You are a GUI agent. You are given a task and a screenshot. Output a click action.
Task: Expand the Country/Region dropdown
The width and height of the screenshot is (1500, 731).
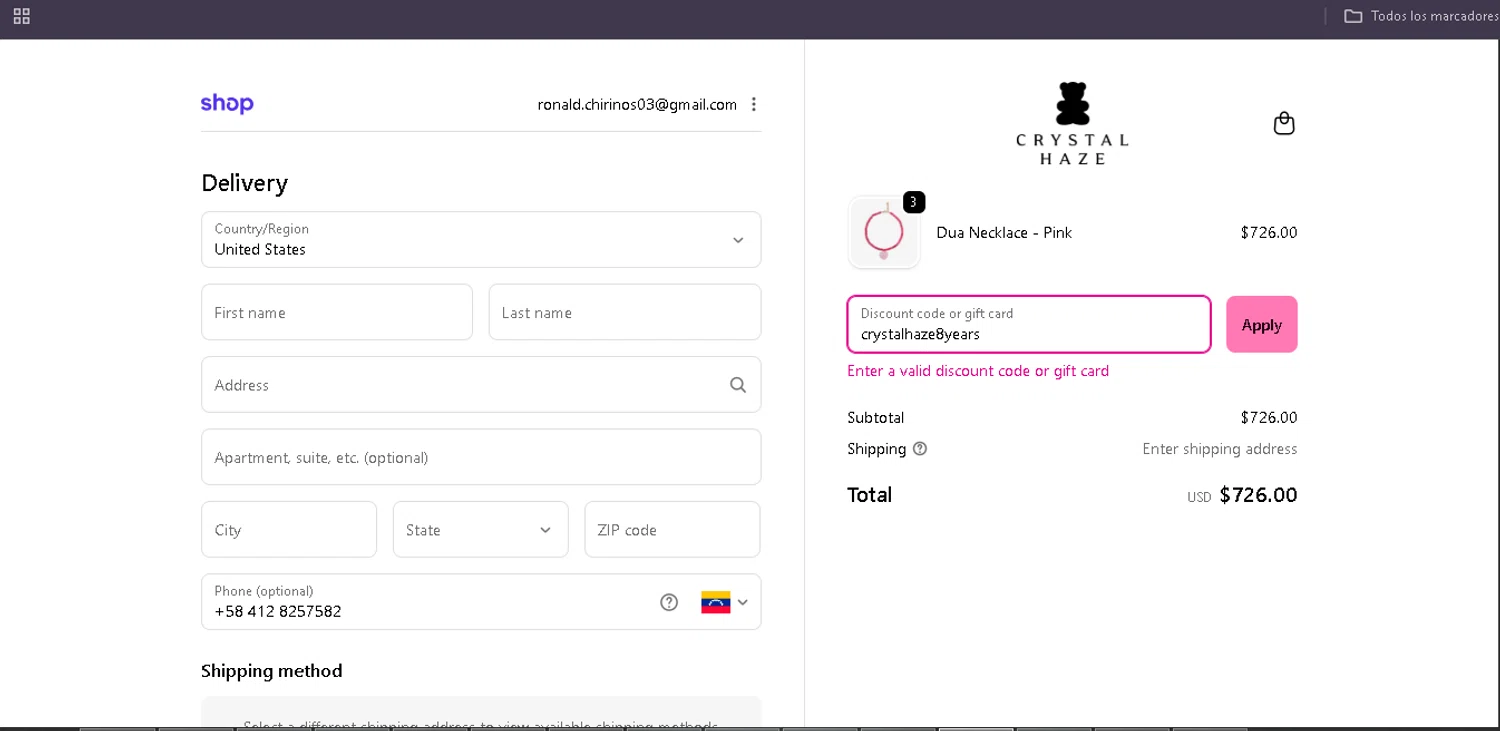481,240
